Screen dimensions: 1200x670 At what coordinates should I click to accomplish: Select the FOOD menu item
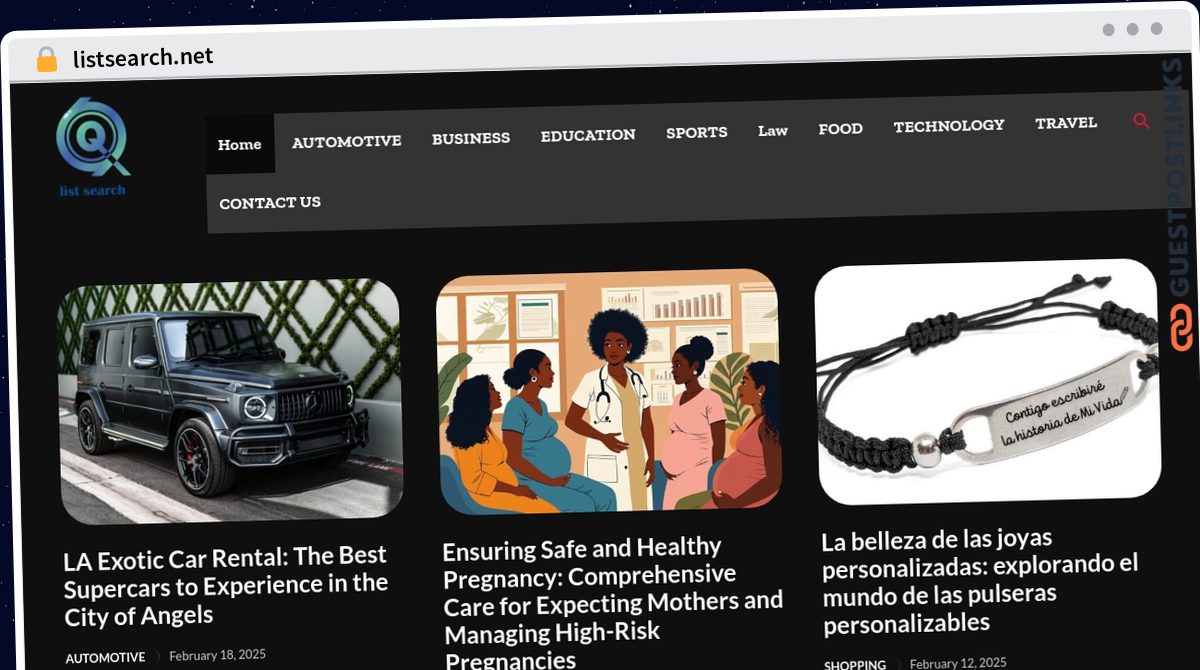(x=840, y=128)
